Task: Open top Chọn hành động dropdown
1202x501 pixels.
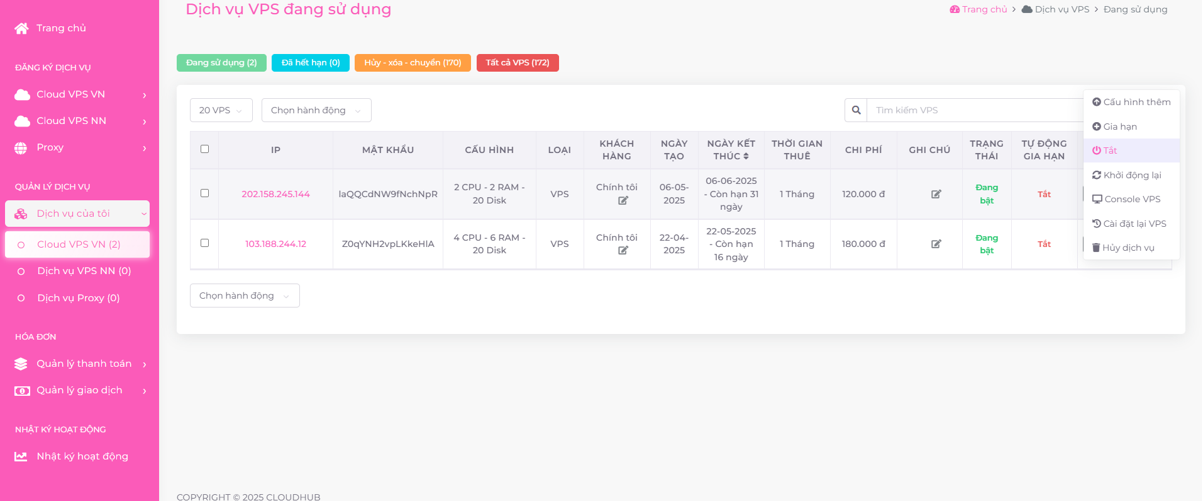Action: click(x=316, y=110)
